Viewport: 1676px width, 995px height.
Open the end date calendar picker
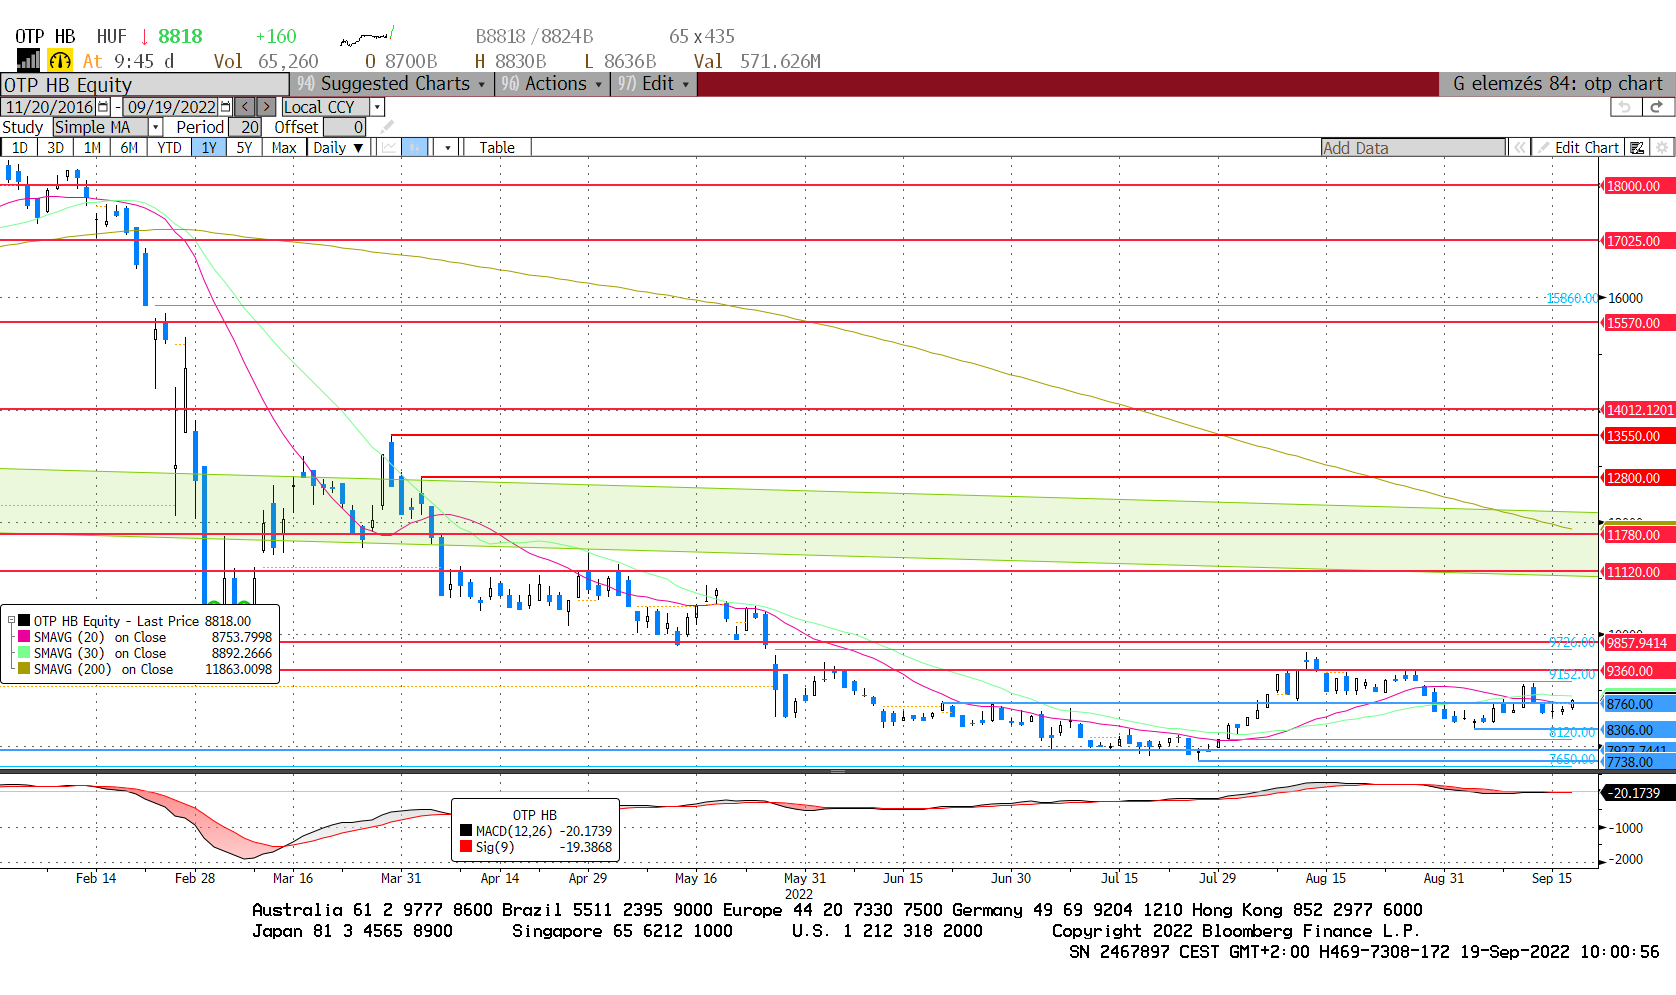[225, 106]
